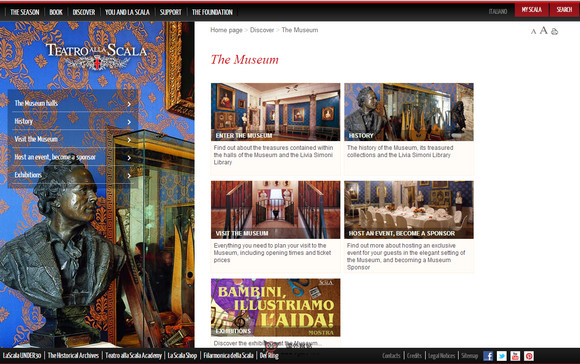The width and height of the screenshot is (580, 364).
Task: Open The Historical Archives footer link
Action: coord(73,355)
